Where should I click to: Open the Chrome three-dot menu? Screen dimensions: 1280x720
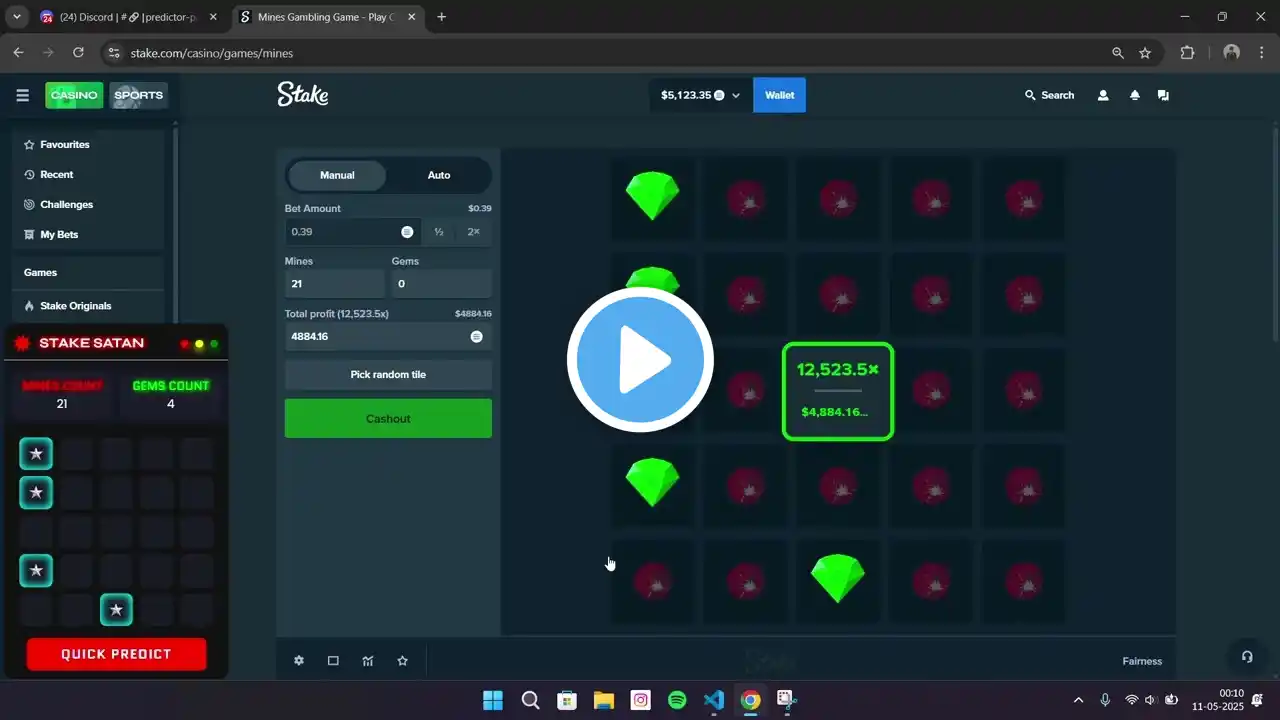(x=1262, y=53)
